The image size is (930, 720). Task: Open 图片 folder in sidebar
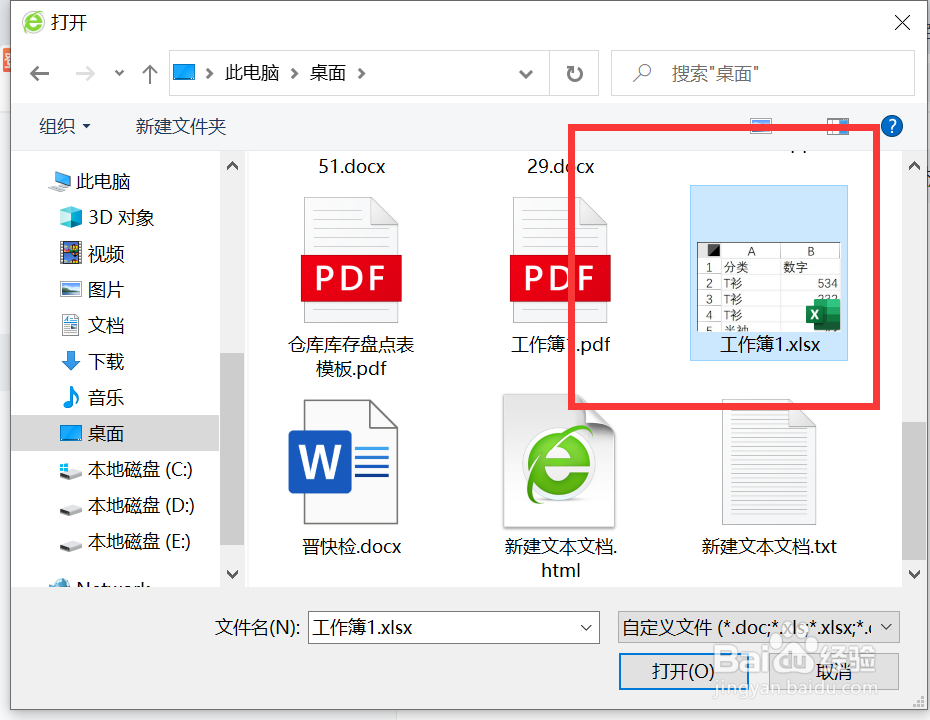93,289
